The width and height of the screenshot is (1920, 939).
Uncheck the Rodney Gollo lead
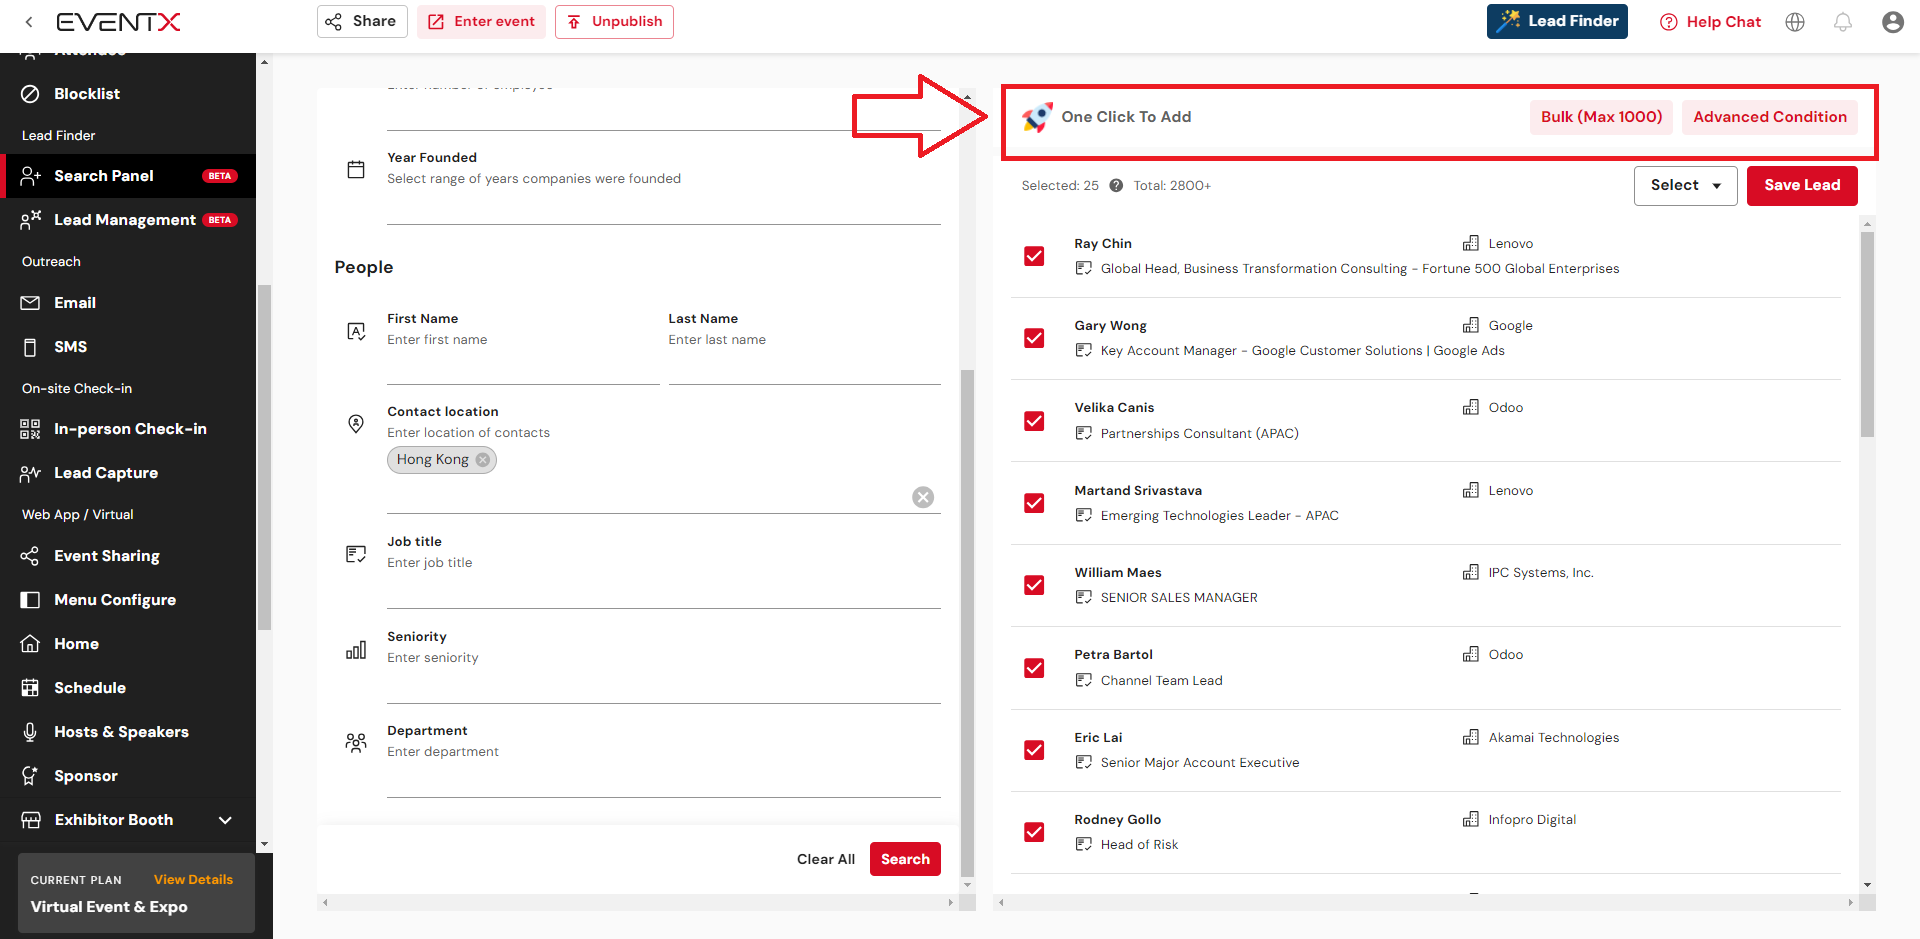pos(1034,832)
